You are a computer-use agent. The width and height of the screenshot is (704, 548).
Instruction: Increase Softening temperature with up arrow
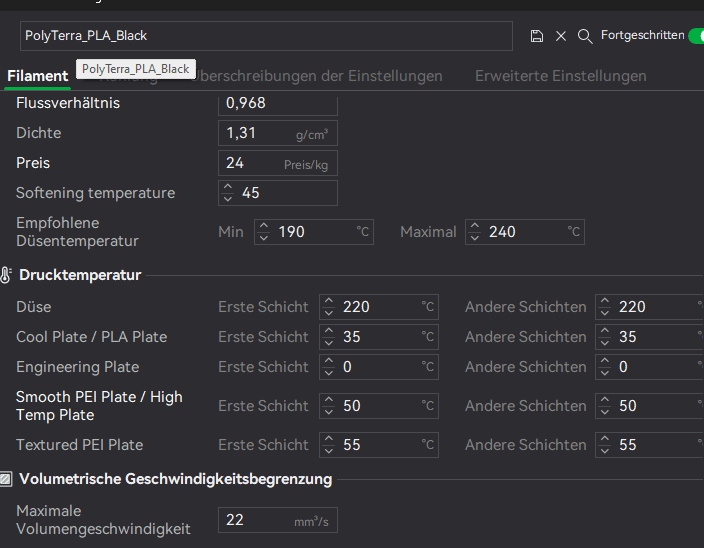click(x=228, y=187)
